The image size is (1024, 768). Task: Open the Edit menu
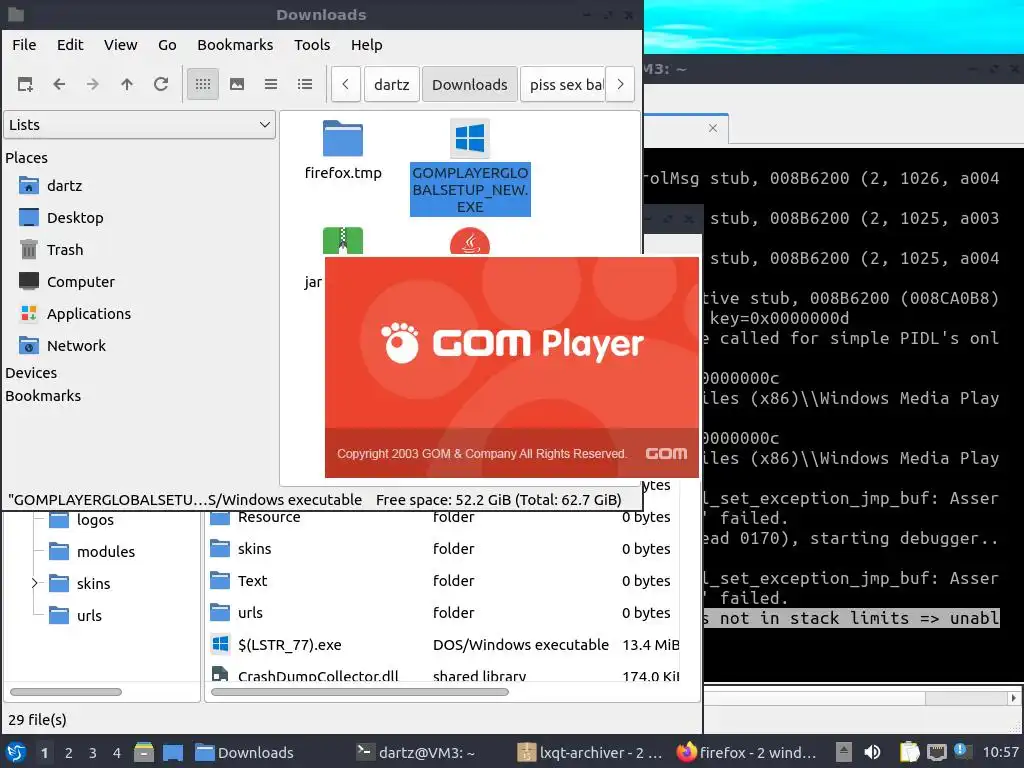(x=70, y=45)
